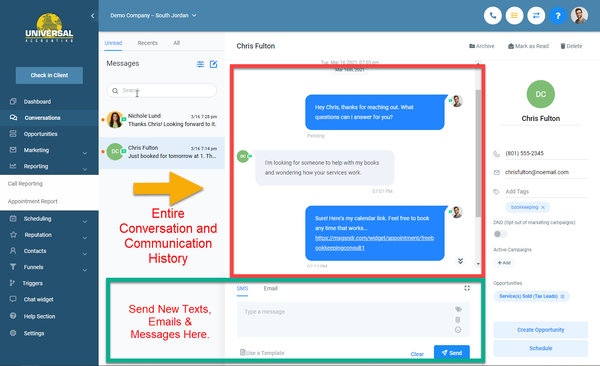Jump to latest message double-chevron
This screenshot has width=600, height=366.
click(460, 261)
